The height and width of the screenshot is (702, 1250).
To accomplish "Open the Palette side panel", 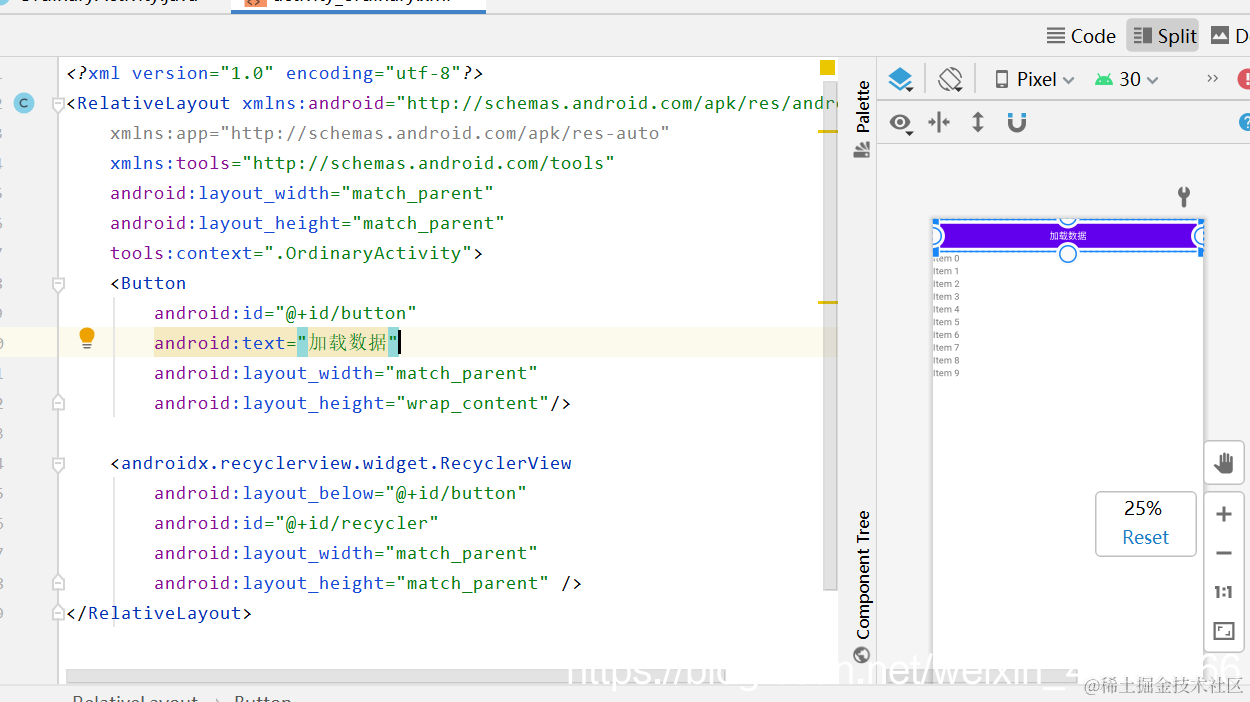I will point(862,120).
